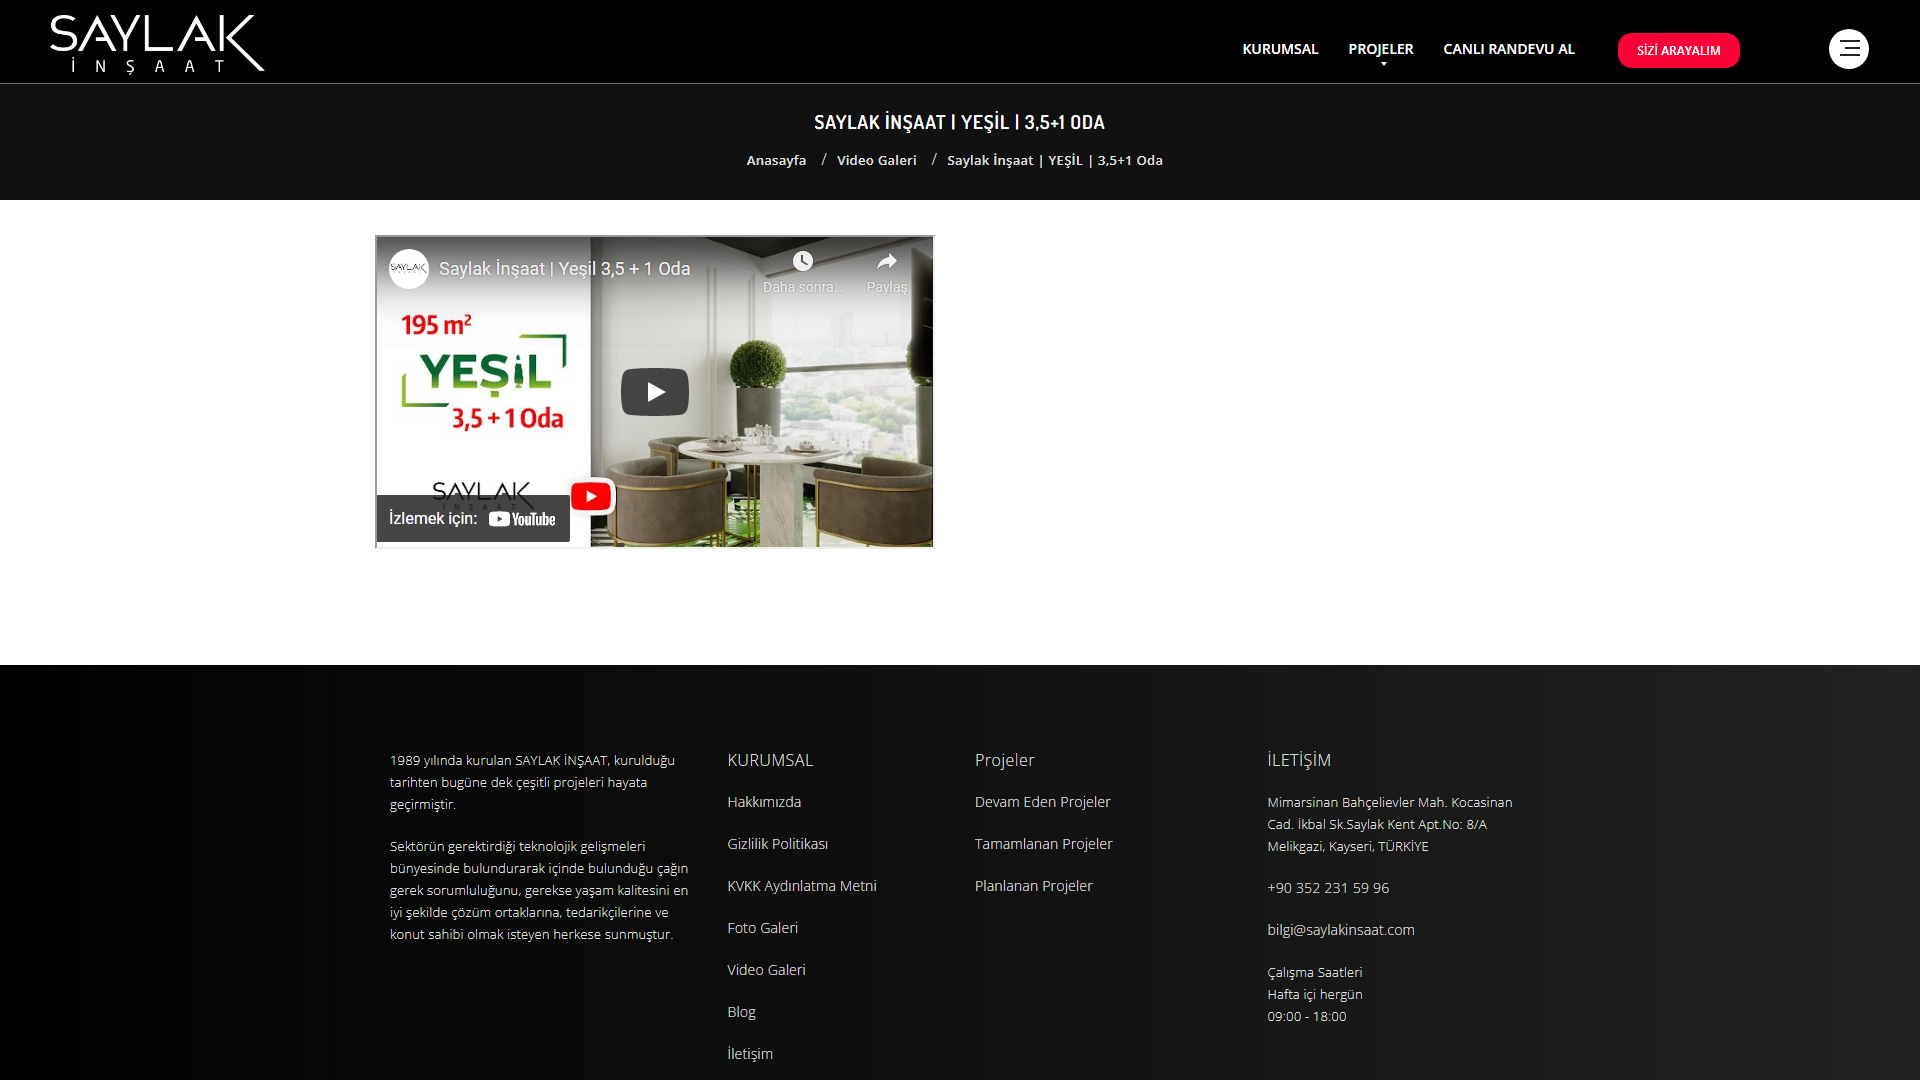This screenshot has height=1080, width=1920.
Task: Open Foto Galeri footer link
Action: tap(762, 928)
